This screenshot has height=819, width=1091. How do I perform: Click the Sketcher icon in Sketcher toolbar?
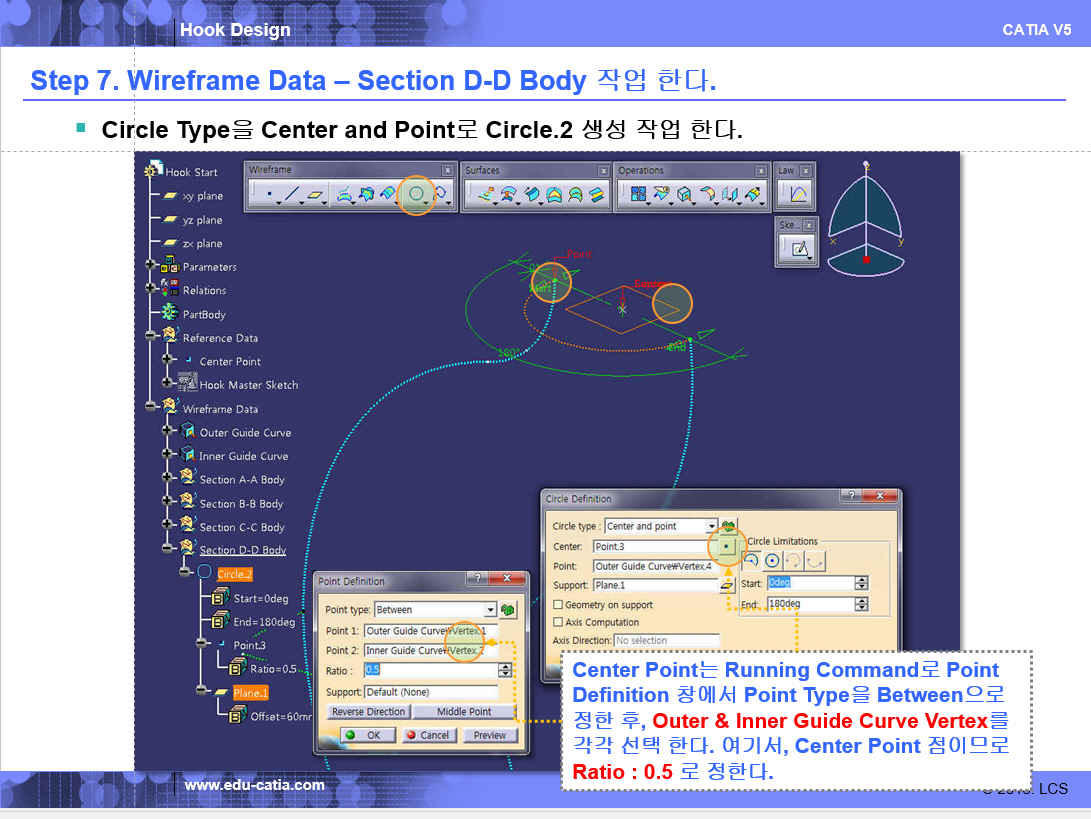pos(798,250)
